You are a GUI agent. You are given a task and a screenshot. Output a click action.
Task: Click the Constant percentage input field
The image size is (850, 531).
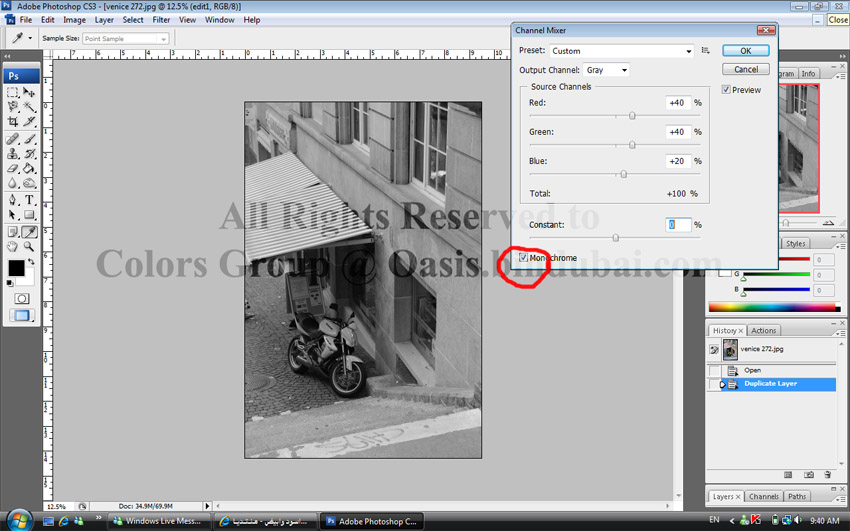(678, 225)
